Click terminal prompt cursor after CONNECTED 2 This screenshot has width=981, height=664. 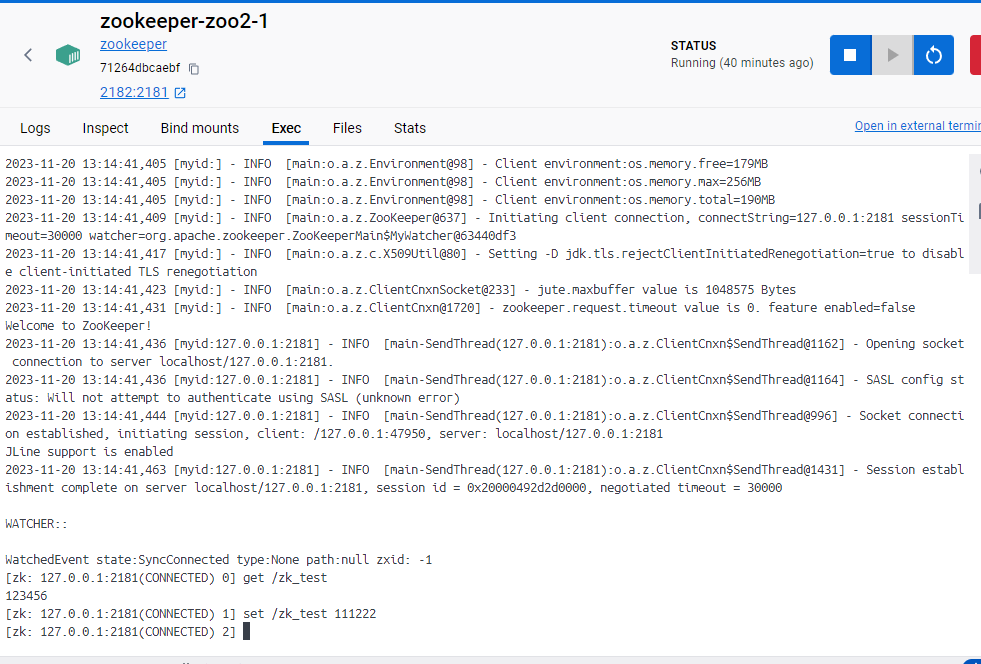[247, 631]
